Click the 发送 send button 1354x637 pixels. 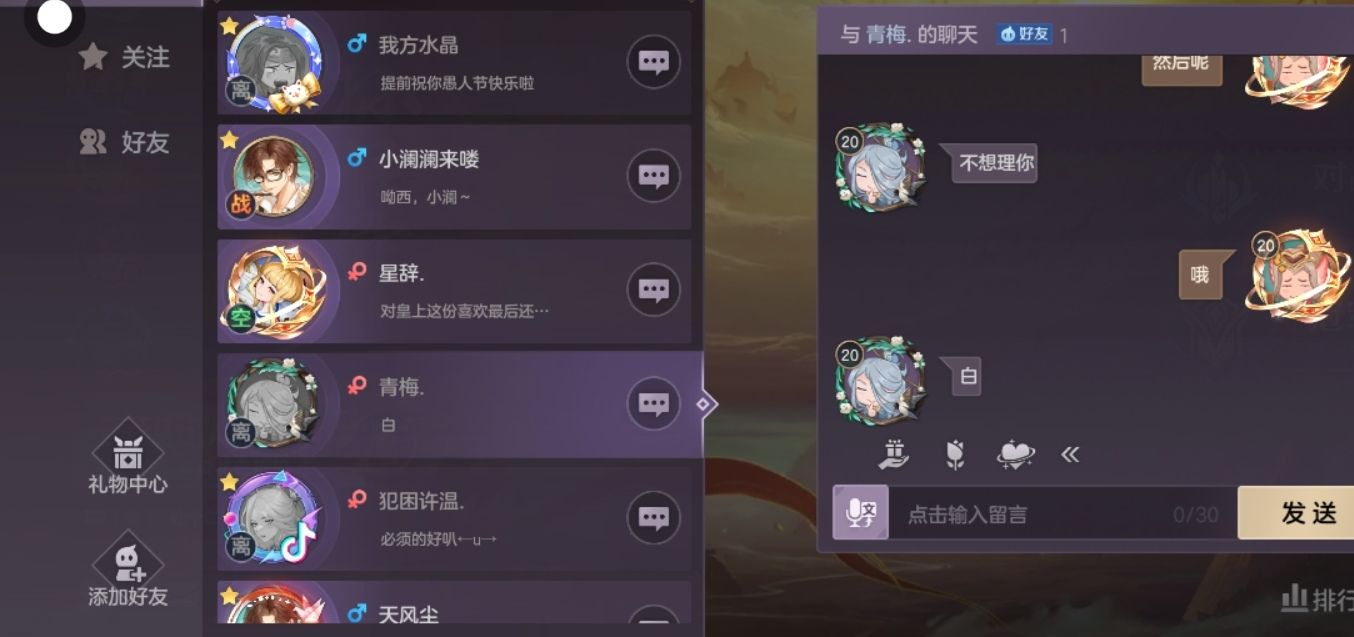point(1296,513)
